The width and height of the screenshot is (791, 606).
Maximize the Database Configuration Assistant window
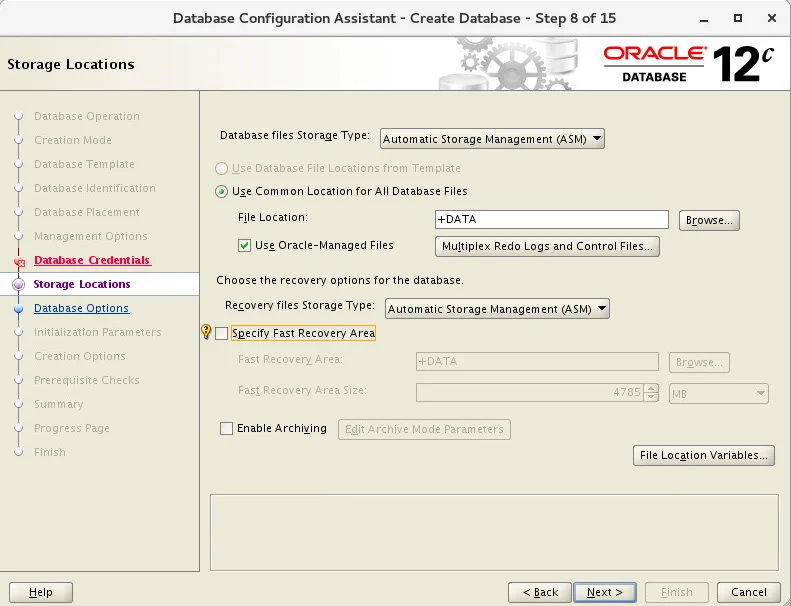[x=738, y=18]
